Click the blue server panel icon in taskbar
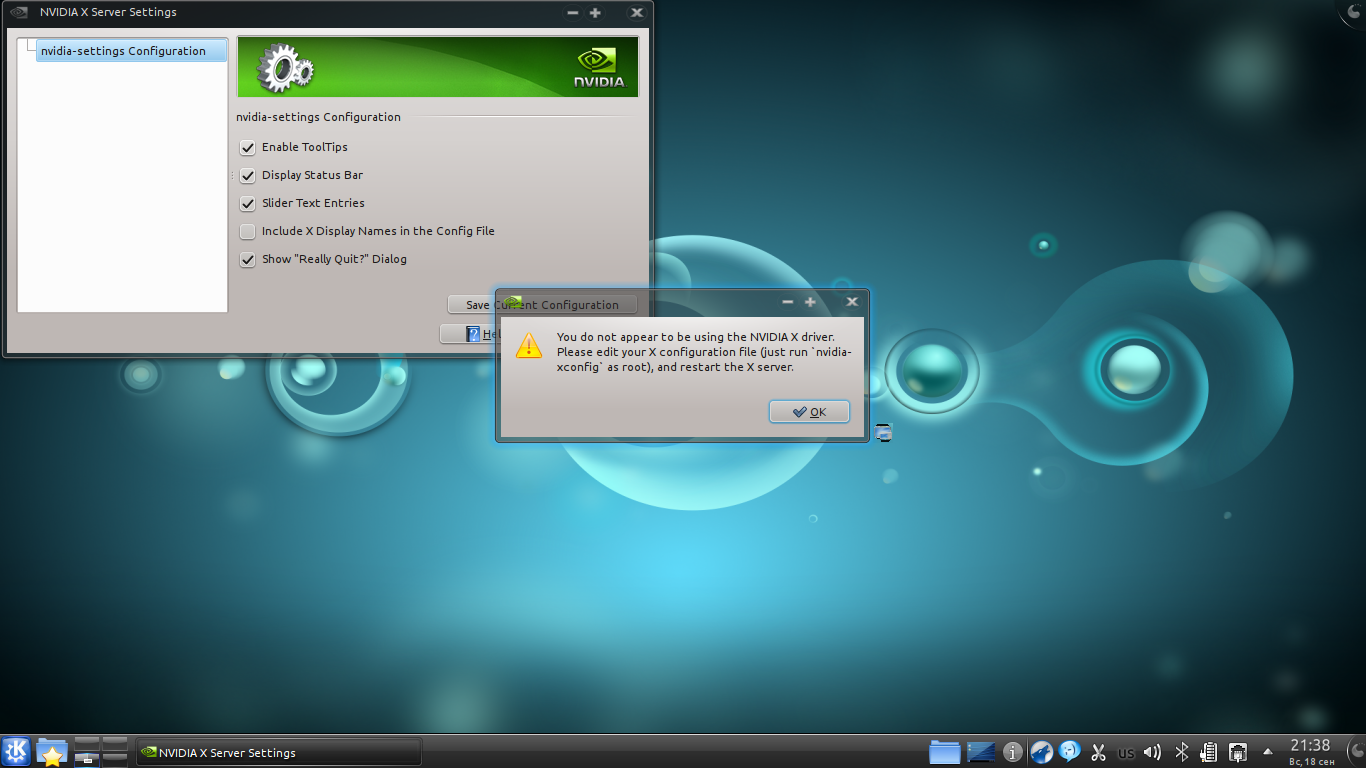Screen dimensions: 1366x768 (981, 752)
